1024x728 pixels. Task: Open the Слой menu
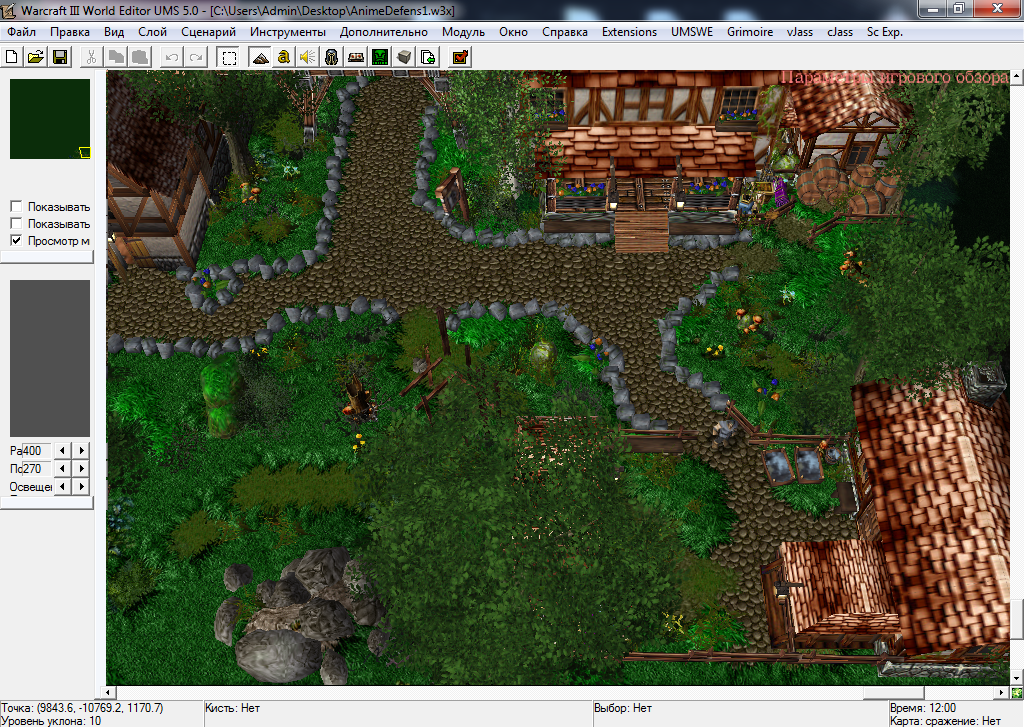pos(152,32)
